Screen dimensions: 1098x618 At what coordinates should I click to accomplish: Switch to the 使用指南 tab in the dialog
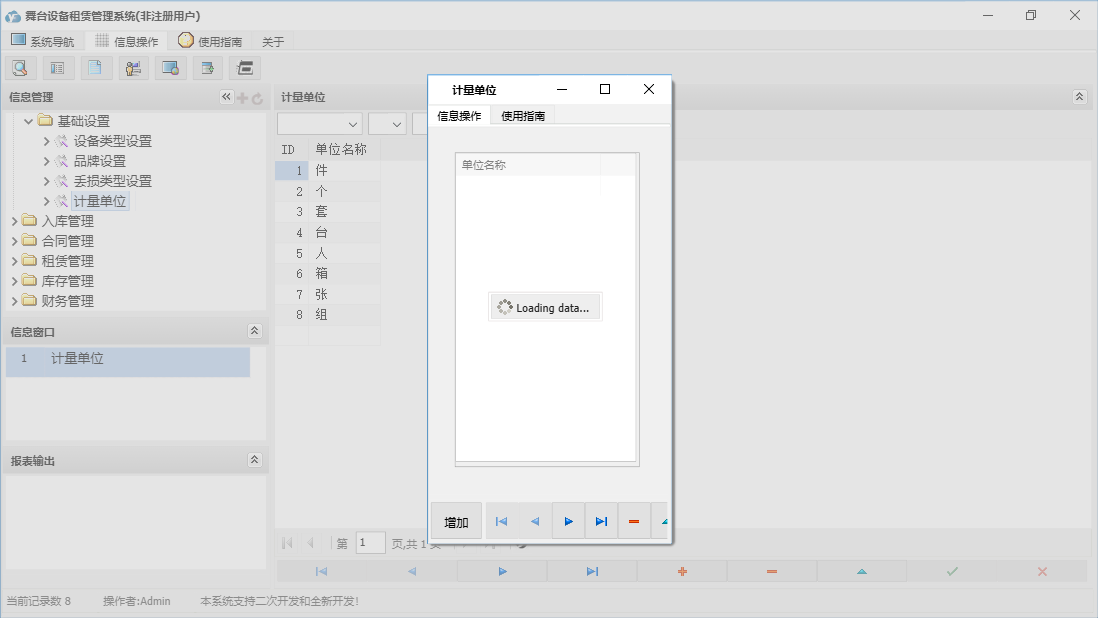point(525,114)
